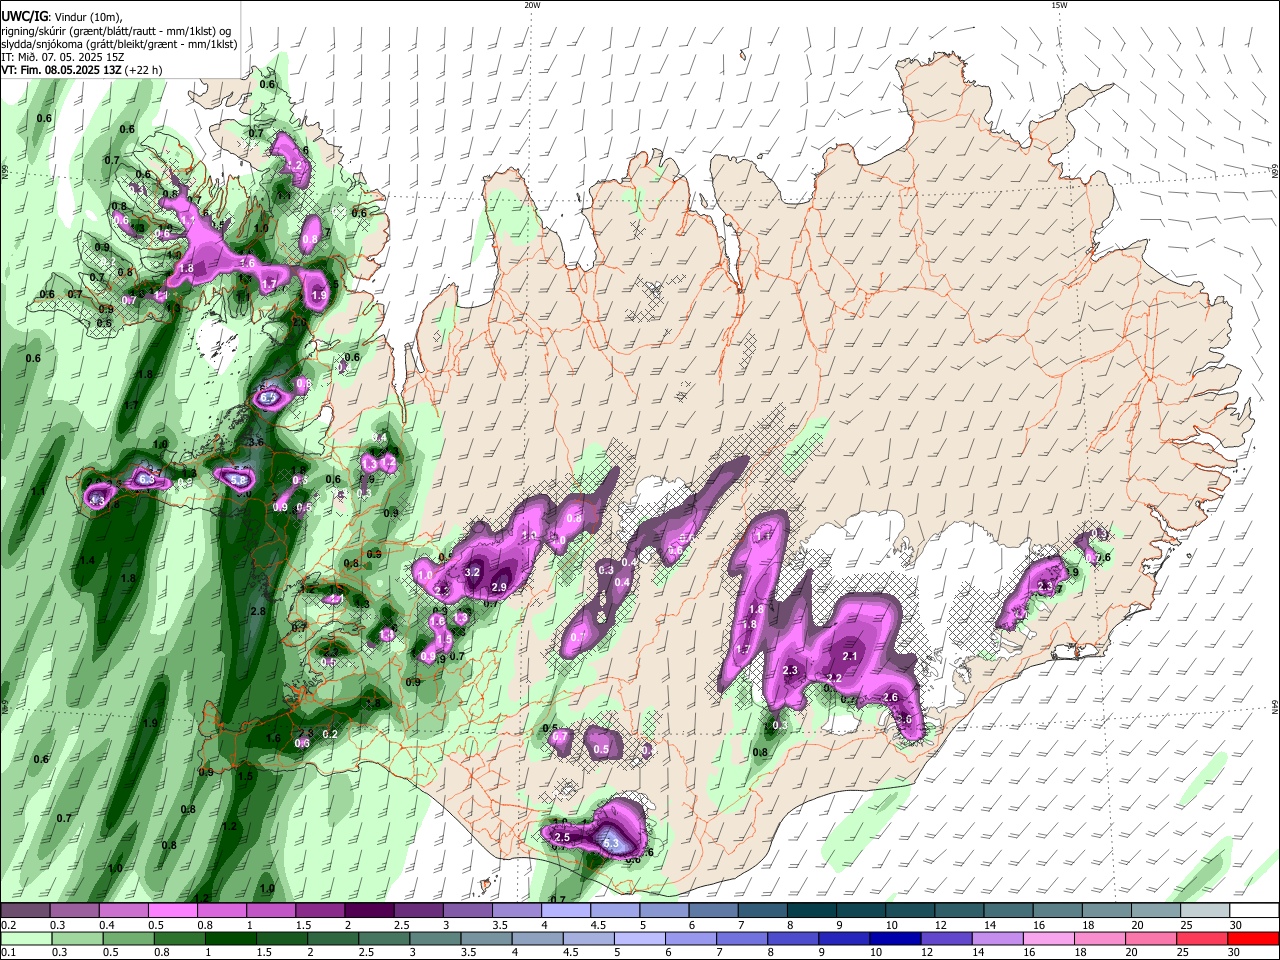Select the pale green 0.1 rain legend swatch
Screen dimensions: 1280x960
coord(25,939)
